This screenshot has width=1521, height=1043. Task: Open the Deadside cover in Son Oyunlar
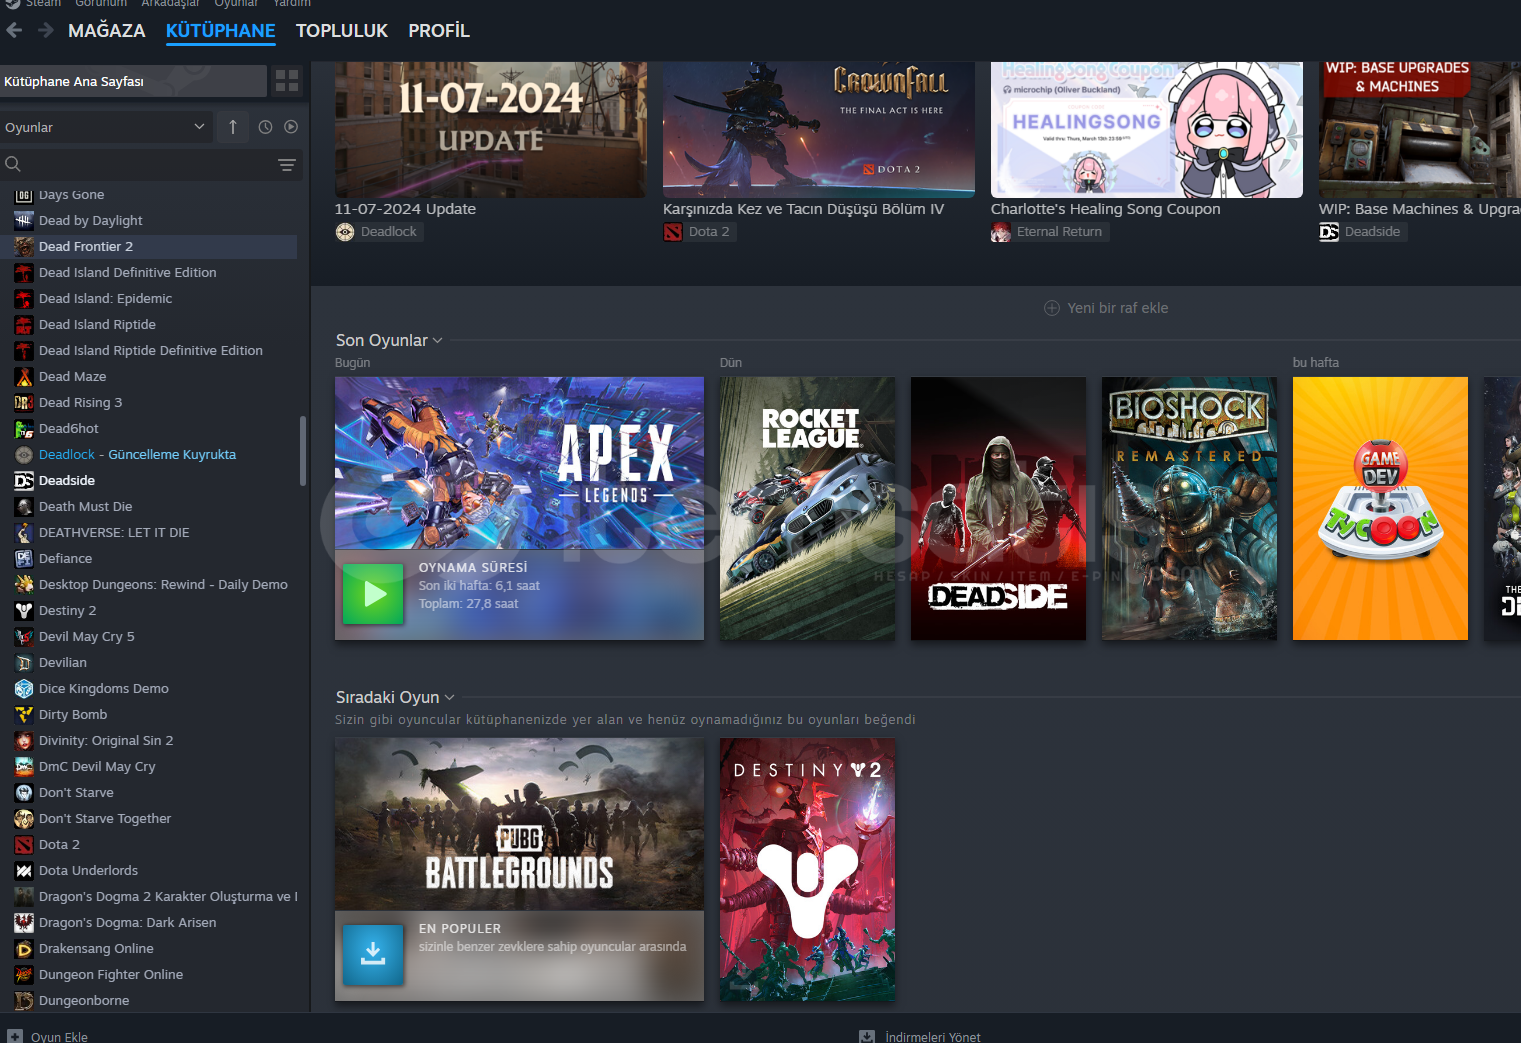tap(998, 508)
